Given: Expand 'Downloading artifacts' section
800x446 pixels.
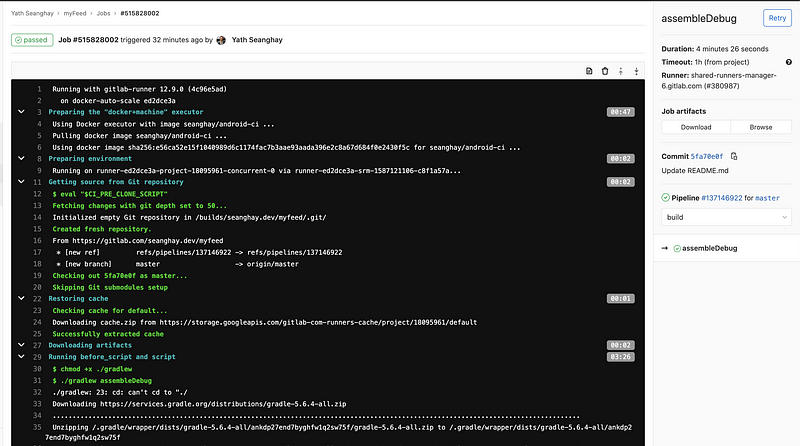Looking at the screenshot, I should [21, 344].
